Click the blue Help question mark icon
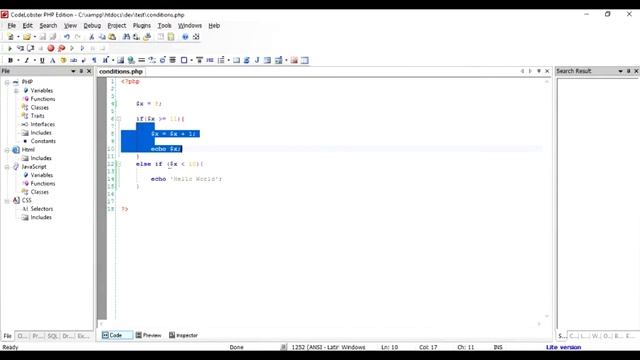Screen dimensions: 640x360 click(185, 37)
